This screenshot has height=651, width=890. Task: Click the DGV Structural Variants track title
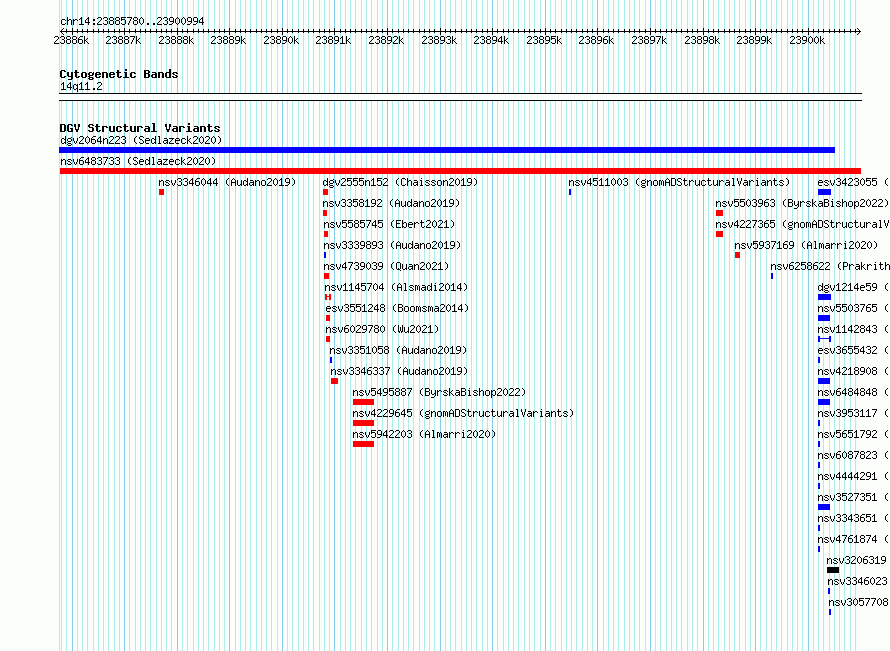pyautogui.click(x=140, y=128)
